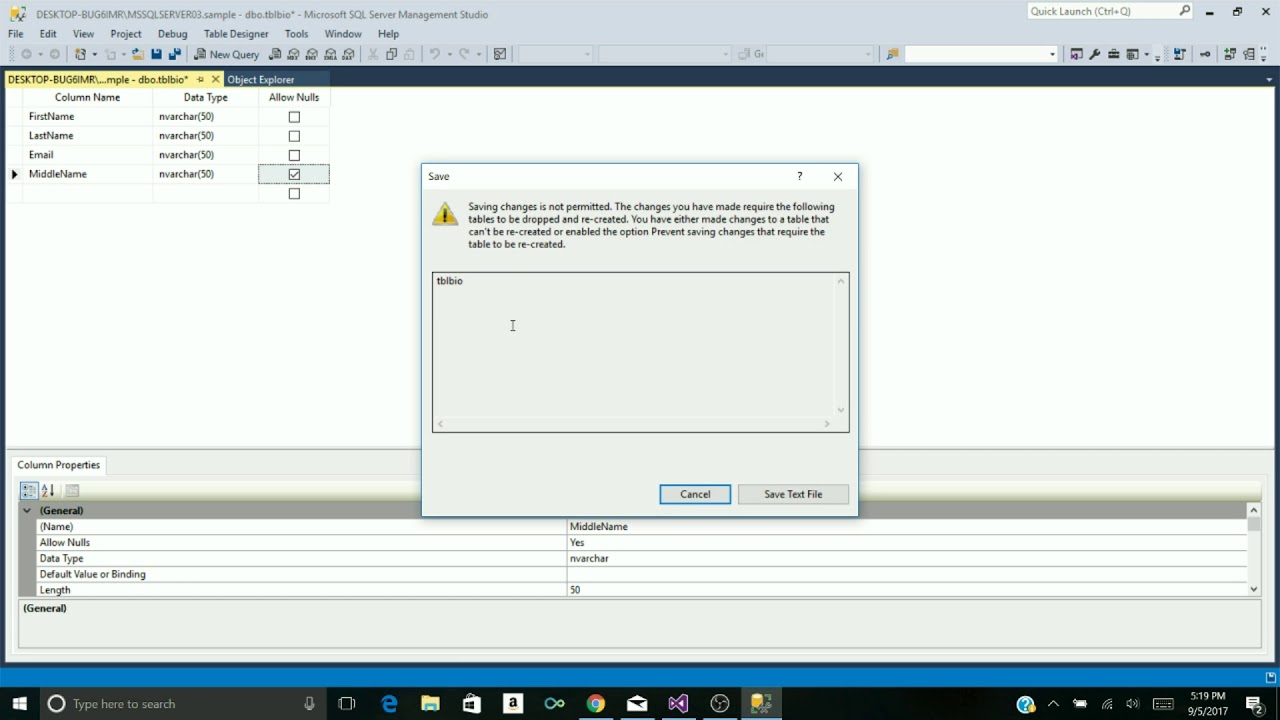Click the help question mark in Save dialog
The image size is (1280, 720).
[x=799, y=176]
